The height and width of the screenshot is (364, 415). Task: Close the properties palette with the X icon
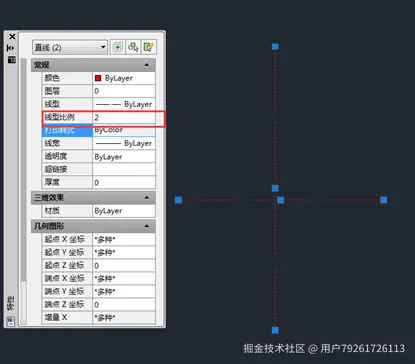[x=12, y=36]
